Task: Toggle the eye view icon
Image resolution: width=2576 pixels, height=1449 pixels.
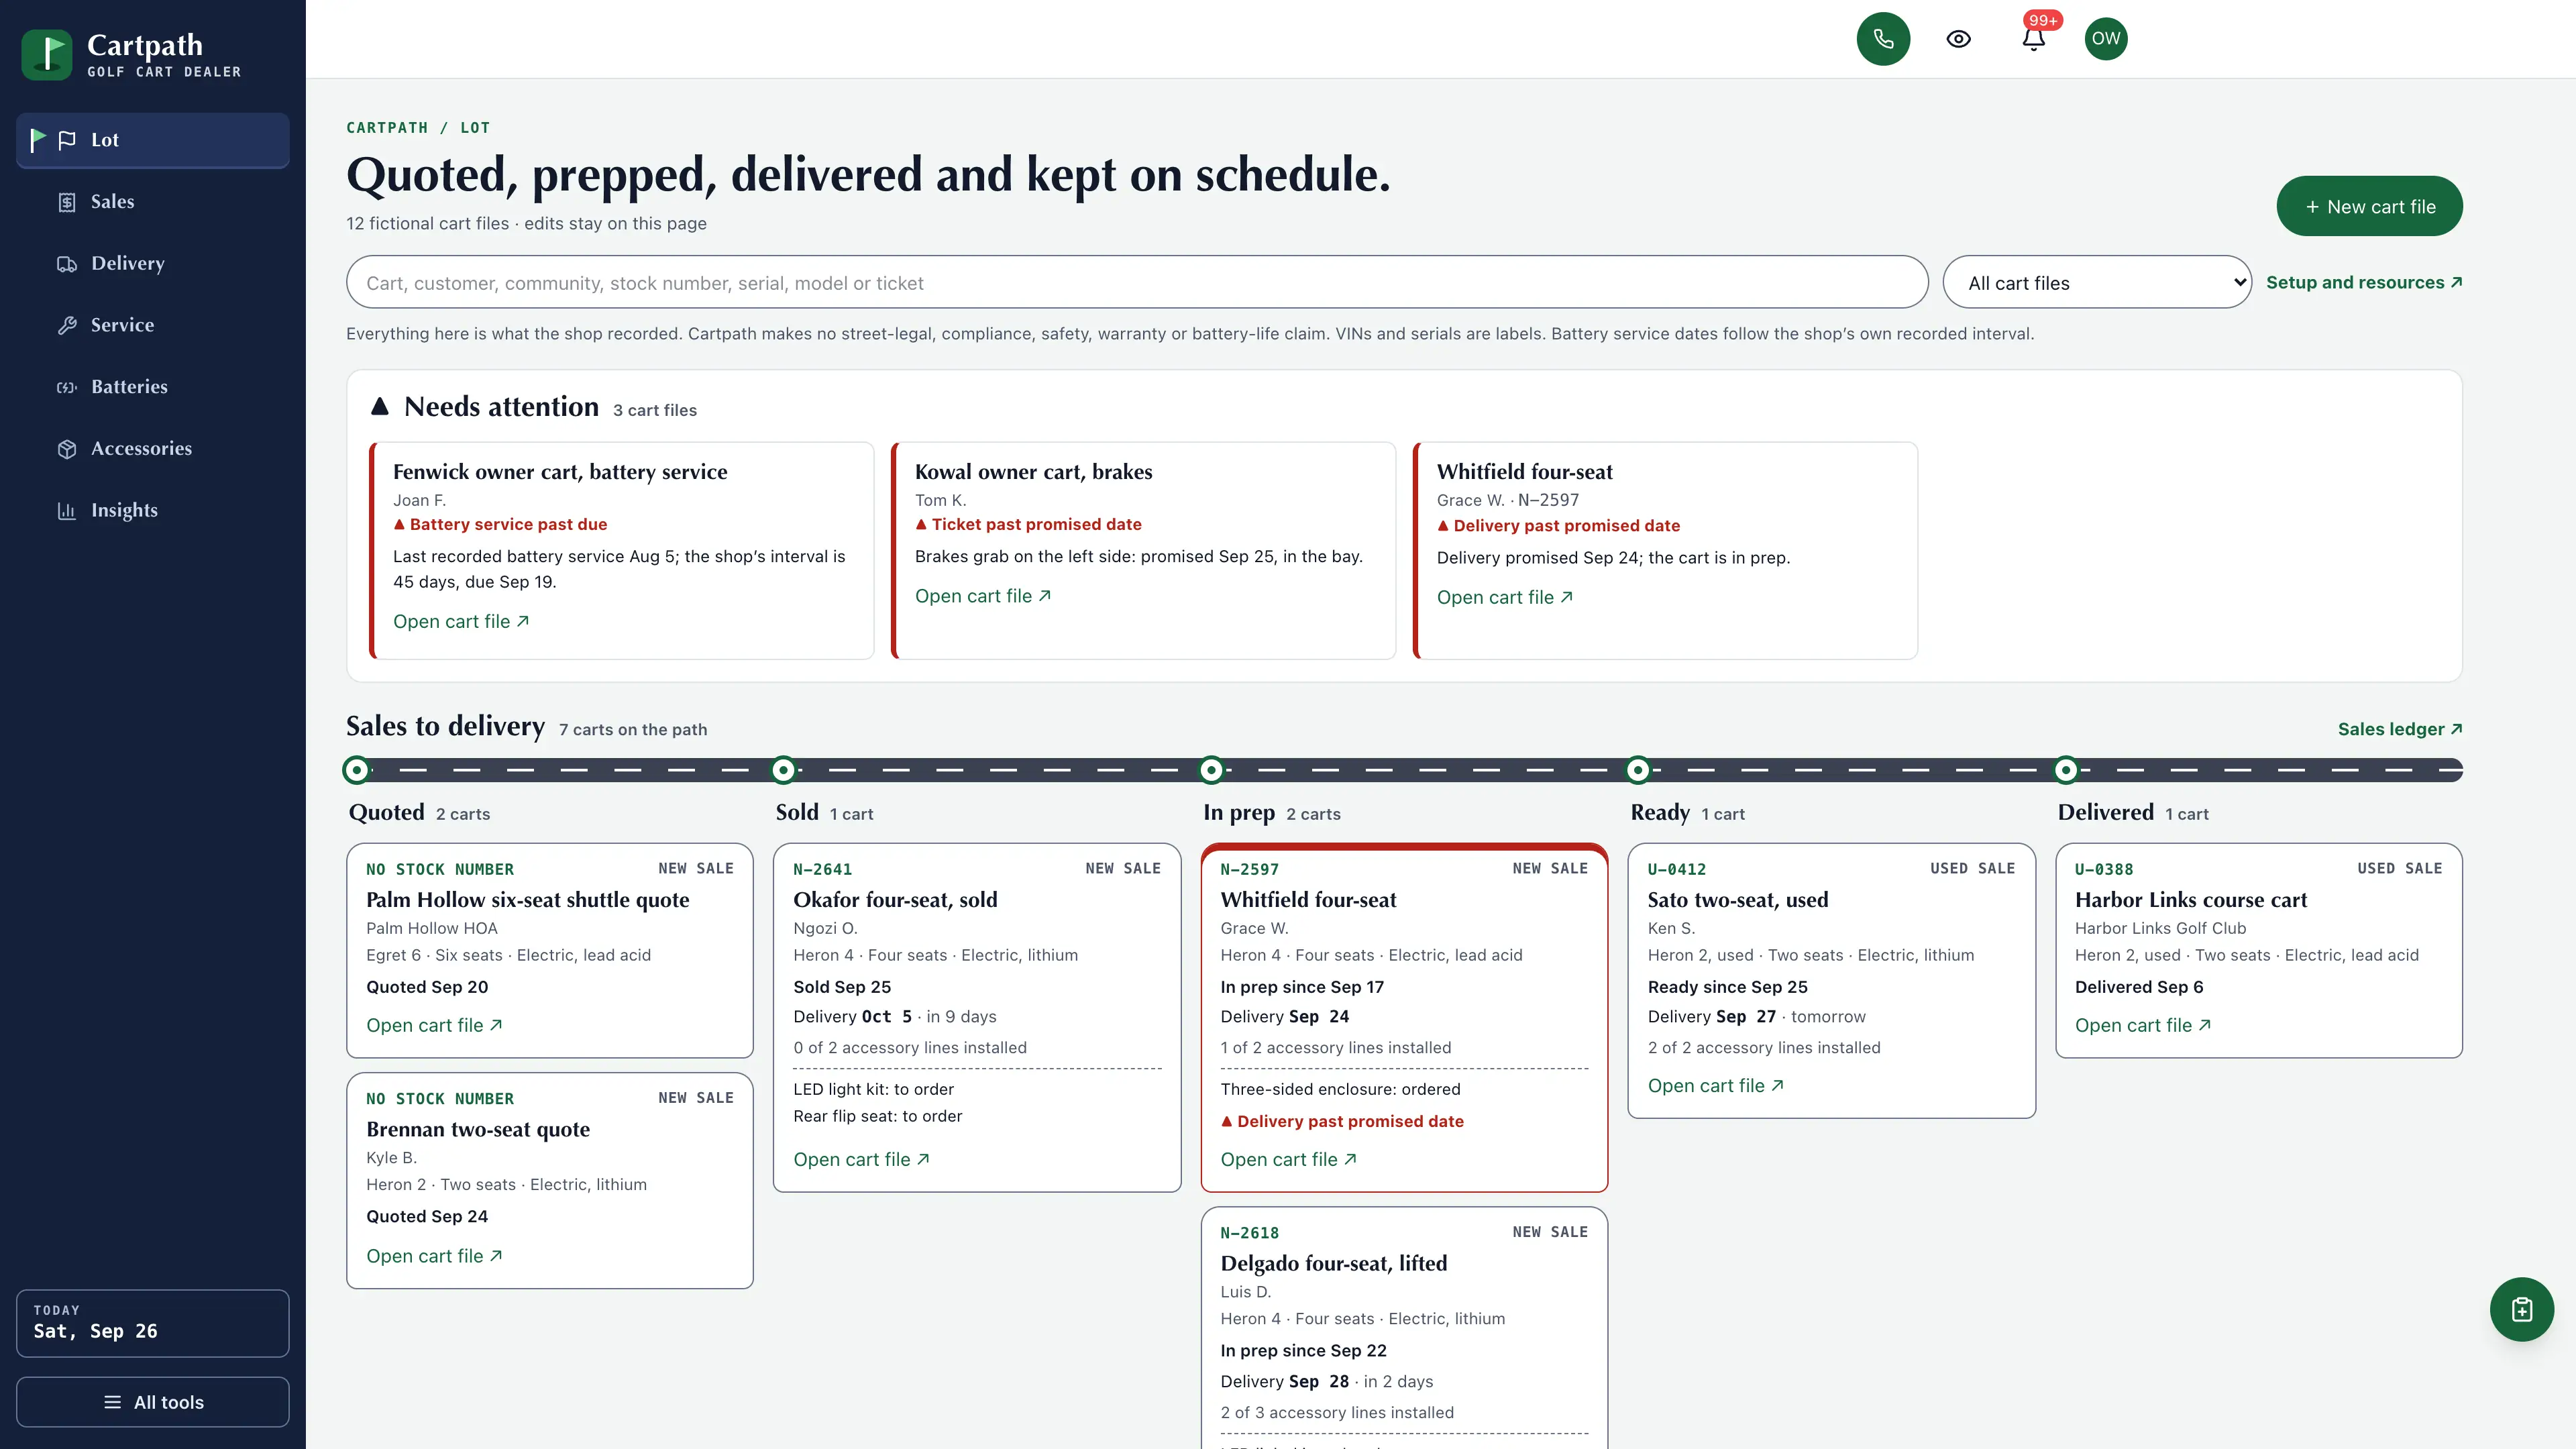Action: pos(1958,39)
